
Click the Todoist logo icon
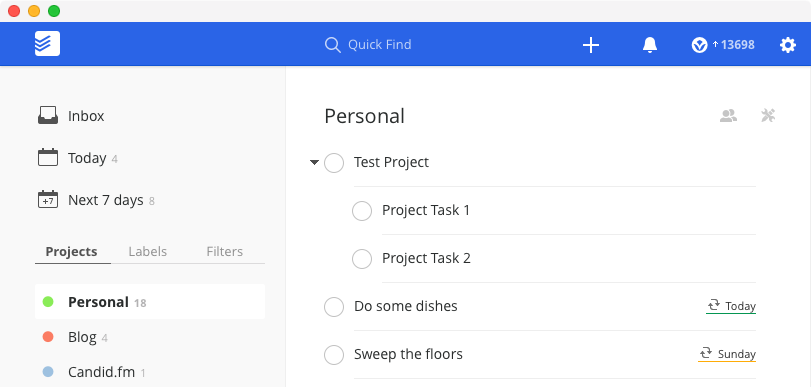click(x=48, y=44)
